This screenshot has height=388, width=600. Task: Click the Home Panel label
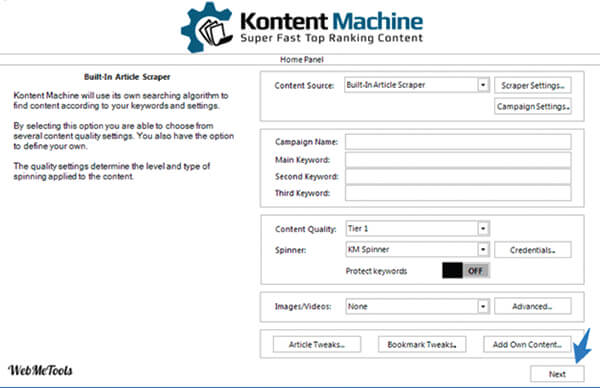[x=302, y=60]
